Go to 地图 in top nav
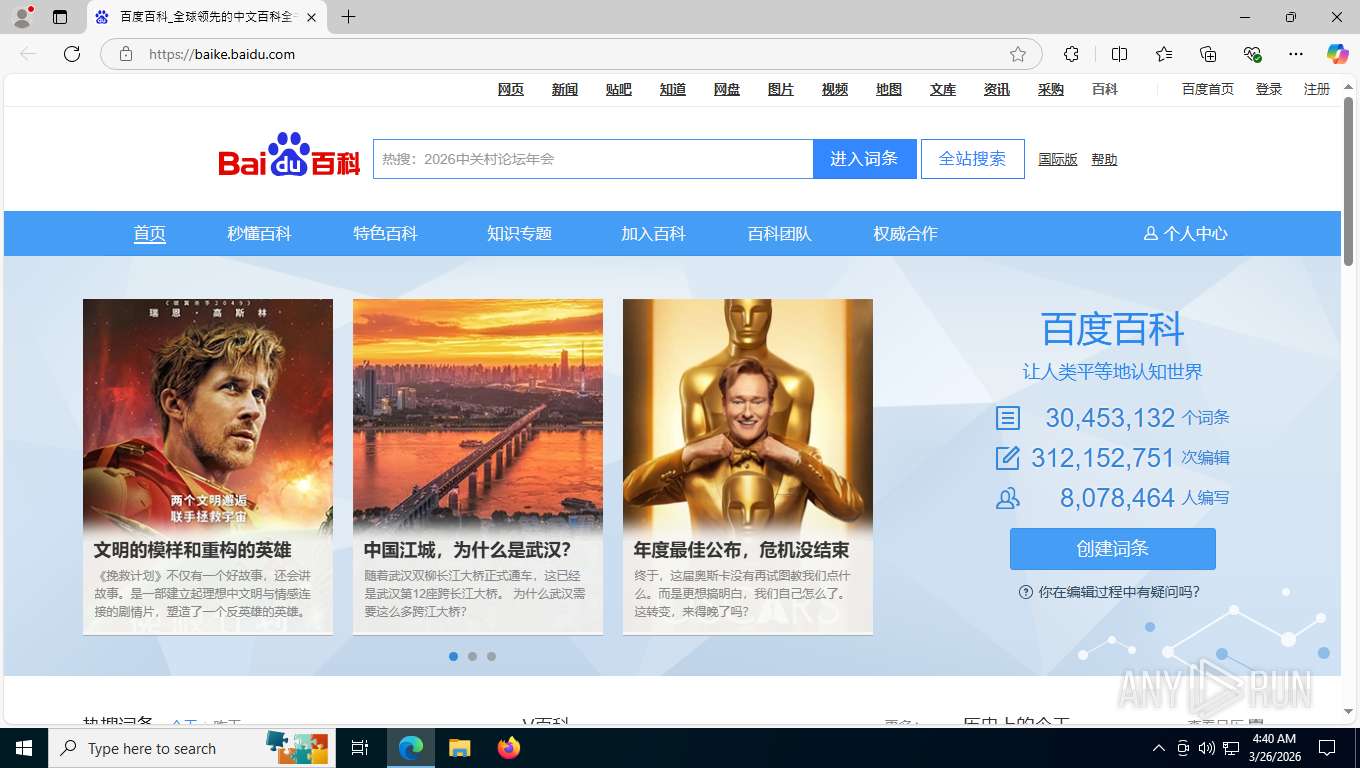The width and height of the screenshot is (1360, 768). coord(889,89)
